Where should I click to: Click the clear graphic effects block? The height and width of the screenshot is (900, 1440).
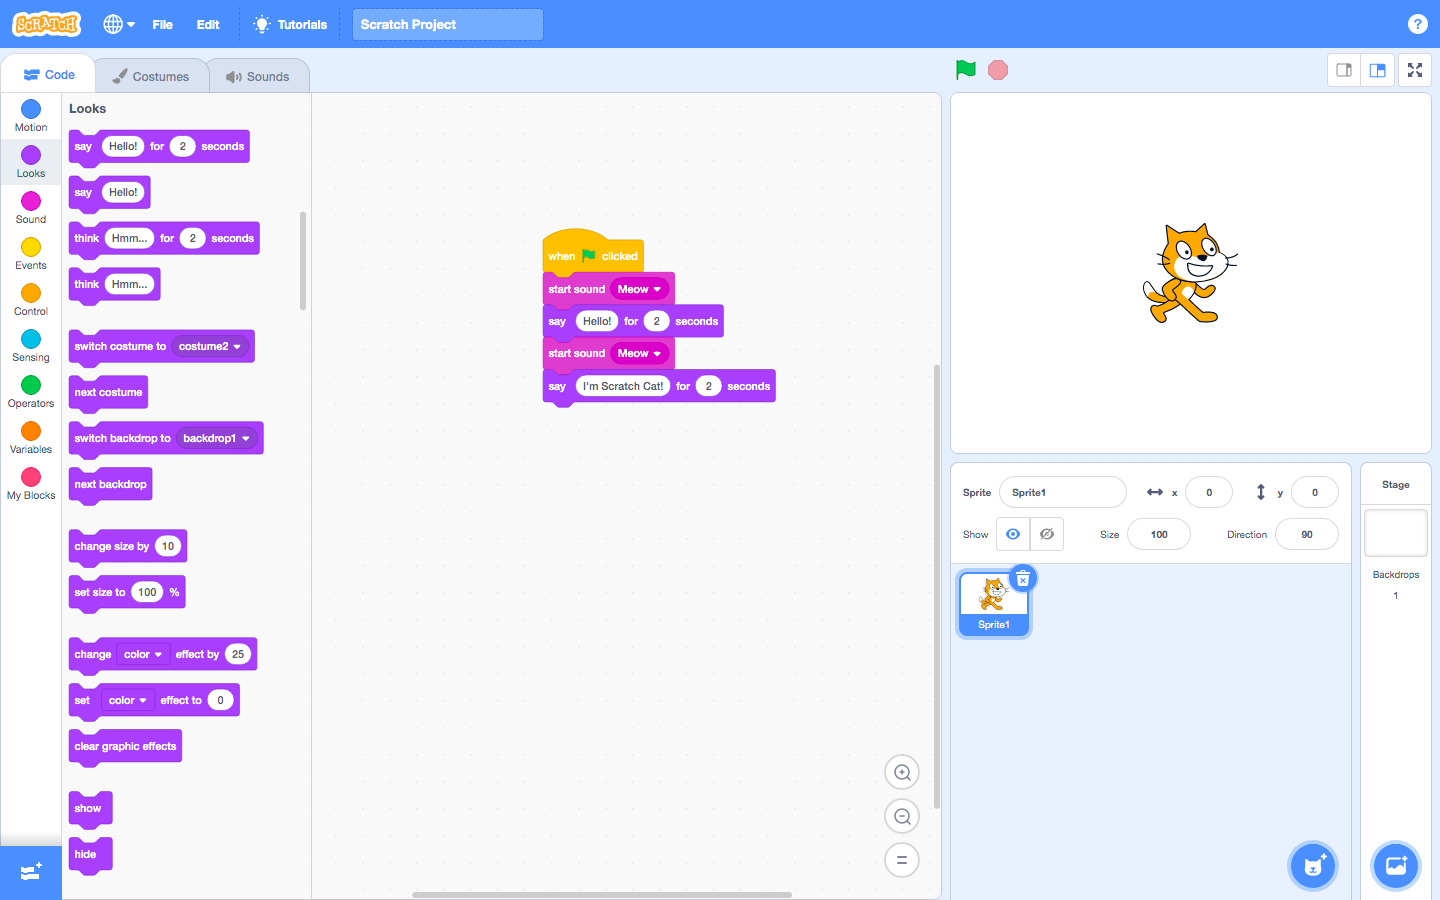pos(125,747)
